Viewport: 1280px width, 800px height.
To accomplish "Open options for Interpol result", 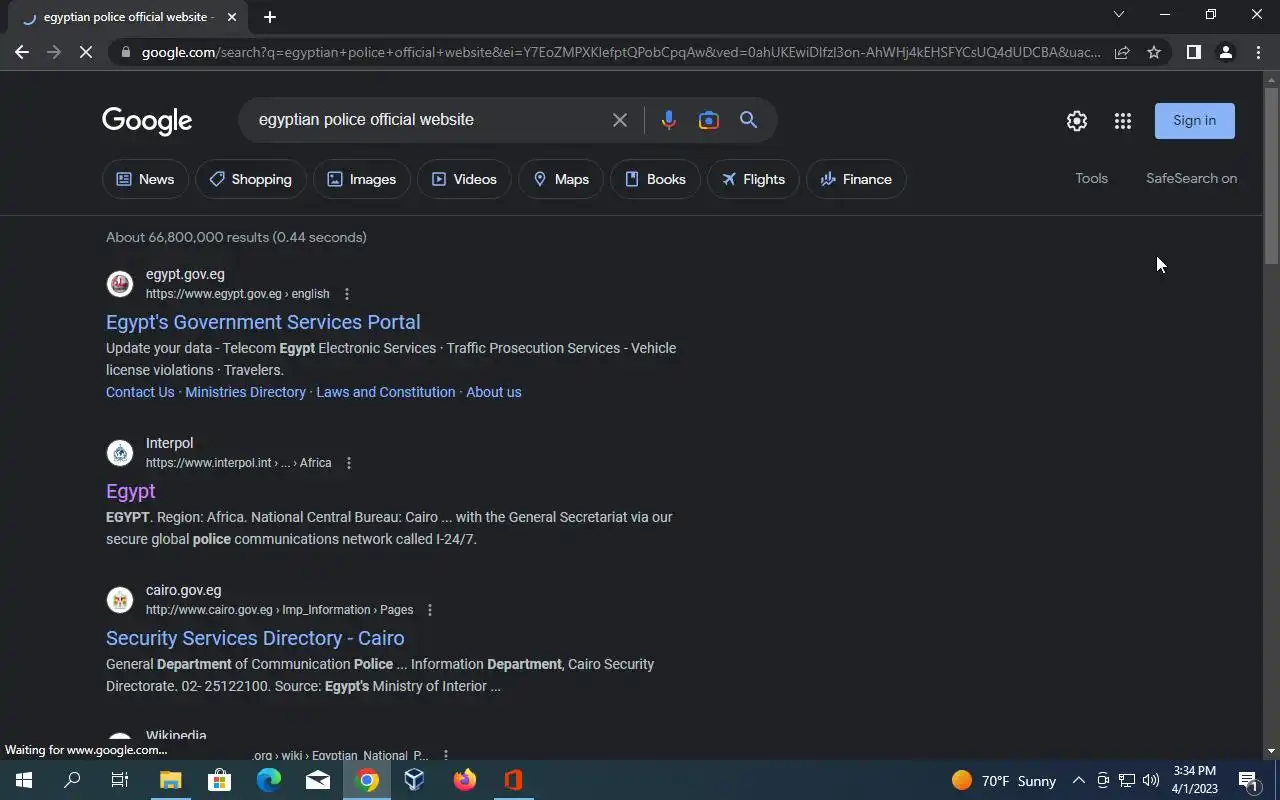I will pos(349,463).
